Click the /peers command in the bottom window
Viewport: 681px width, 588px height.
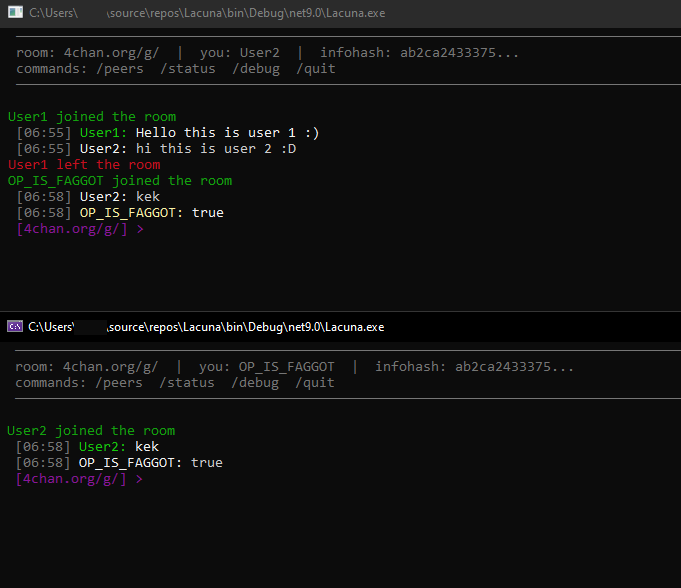pyautogui.click(x=119, y=383)
